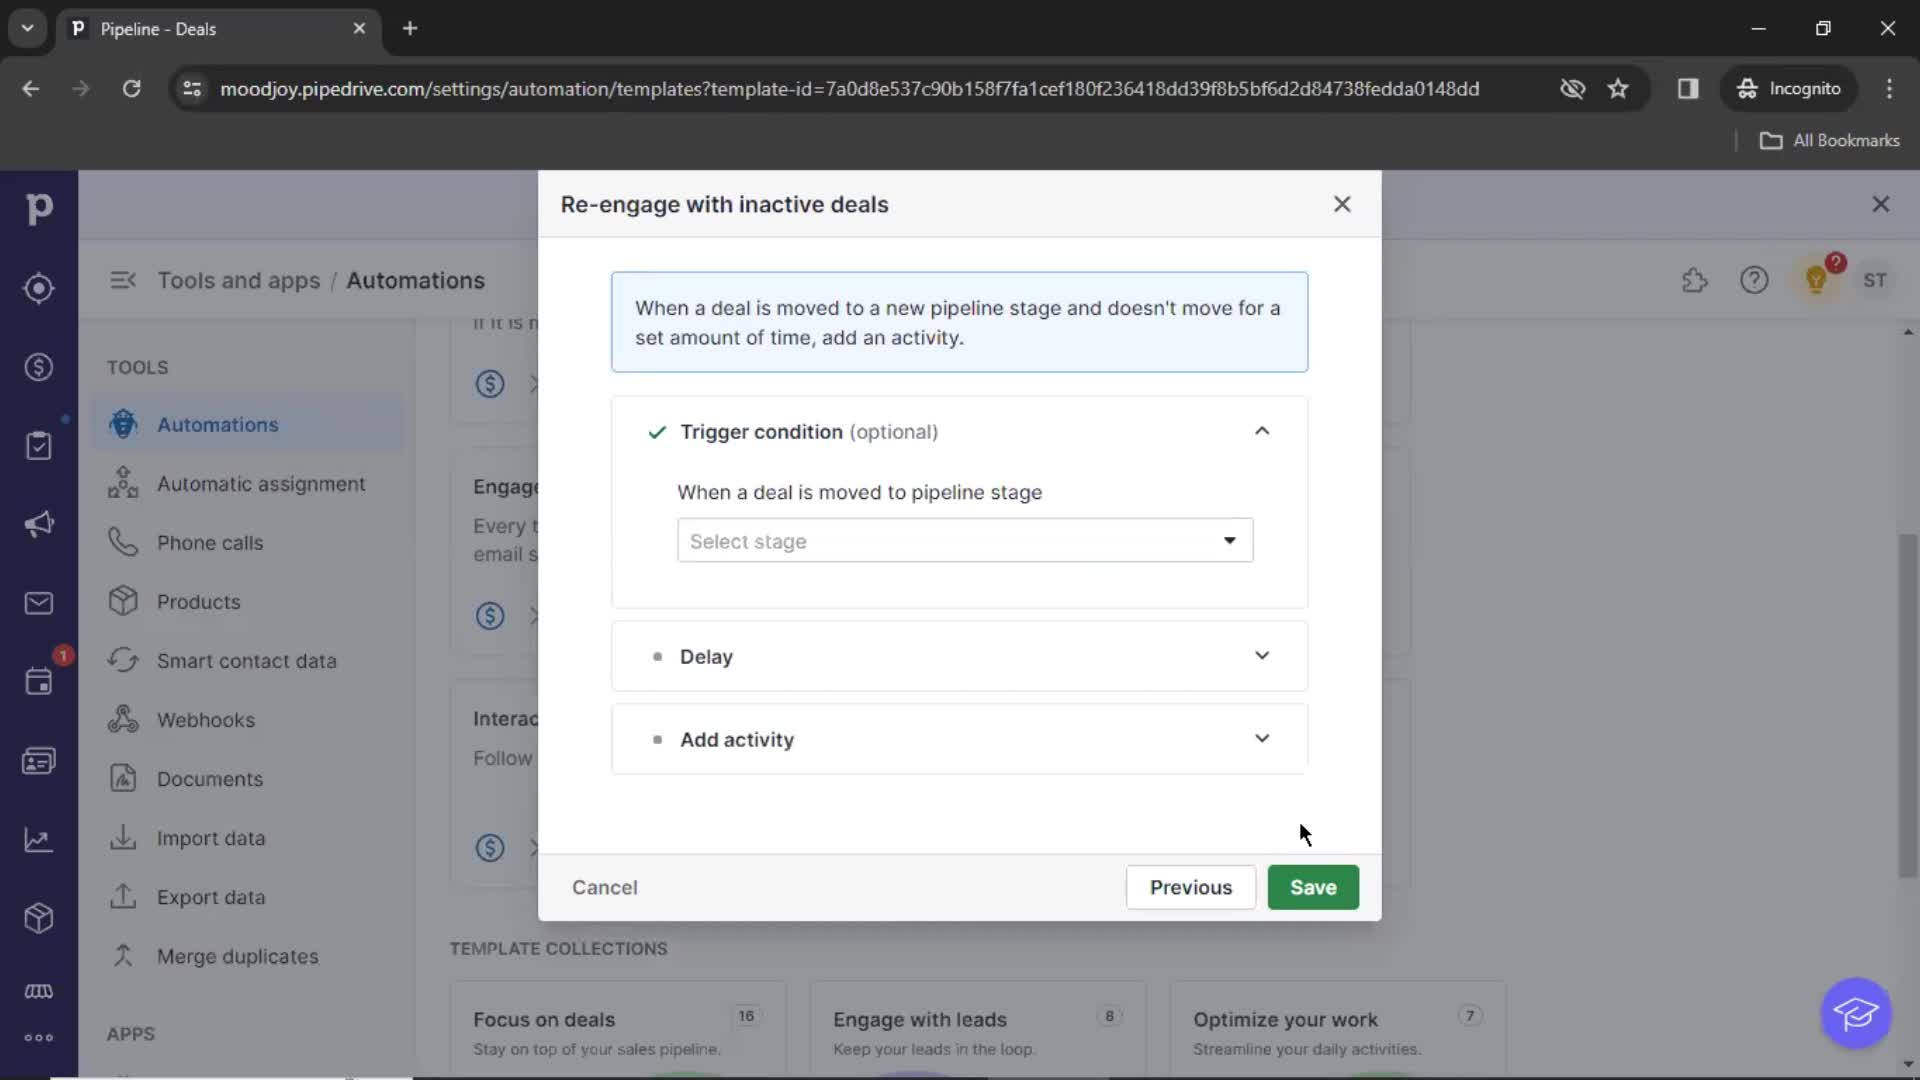
Task: Click the Webhooks icon
Action: click(123, 720)
